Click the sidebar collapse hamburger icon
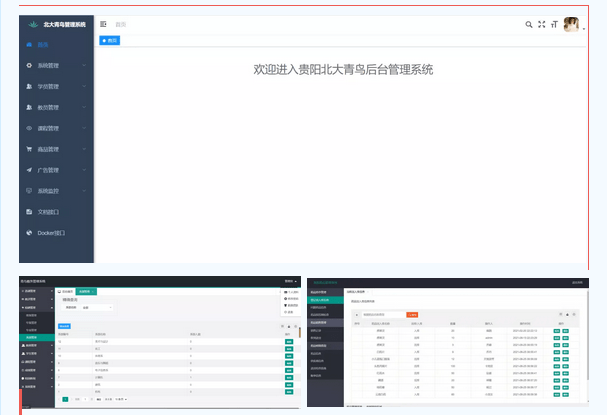610x415 pixels. pyautogui.click(x=103, y=24)
